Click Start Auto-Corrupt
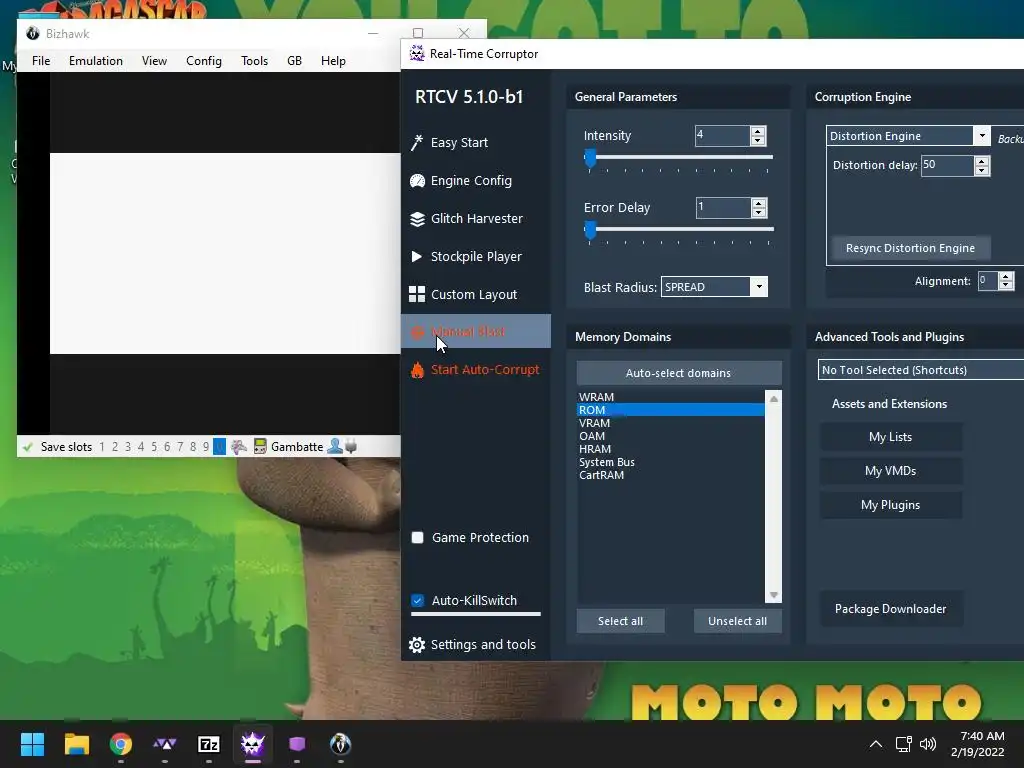 (475, 369)
